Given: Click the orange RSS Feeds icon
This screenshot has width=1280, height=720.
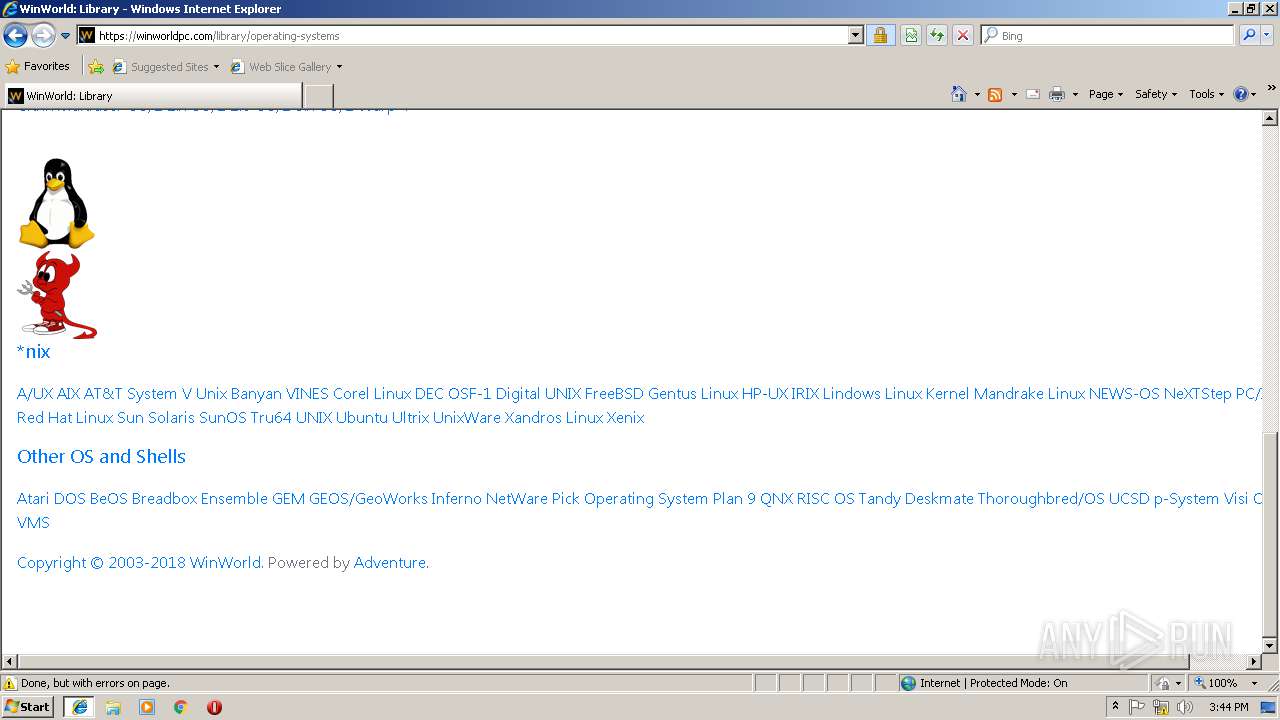Looking at the screenshot, I should click(x=995, y=94).
